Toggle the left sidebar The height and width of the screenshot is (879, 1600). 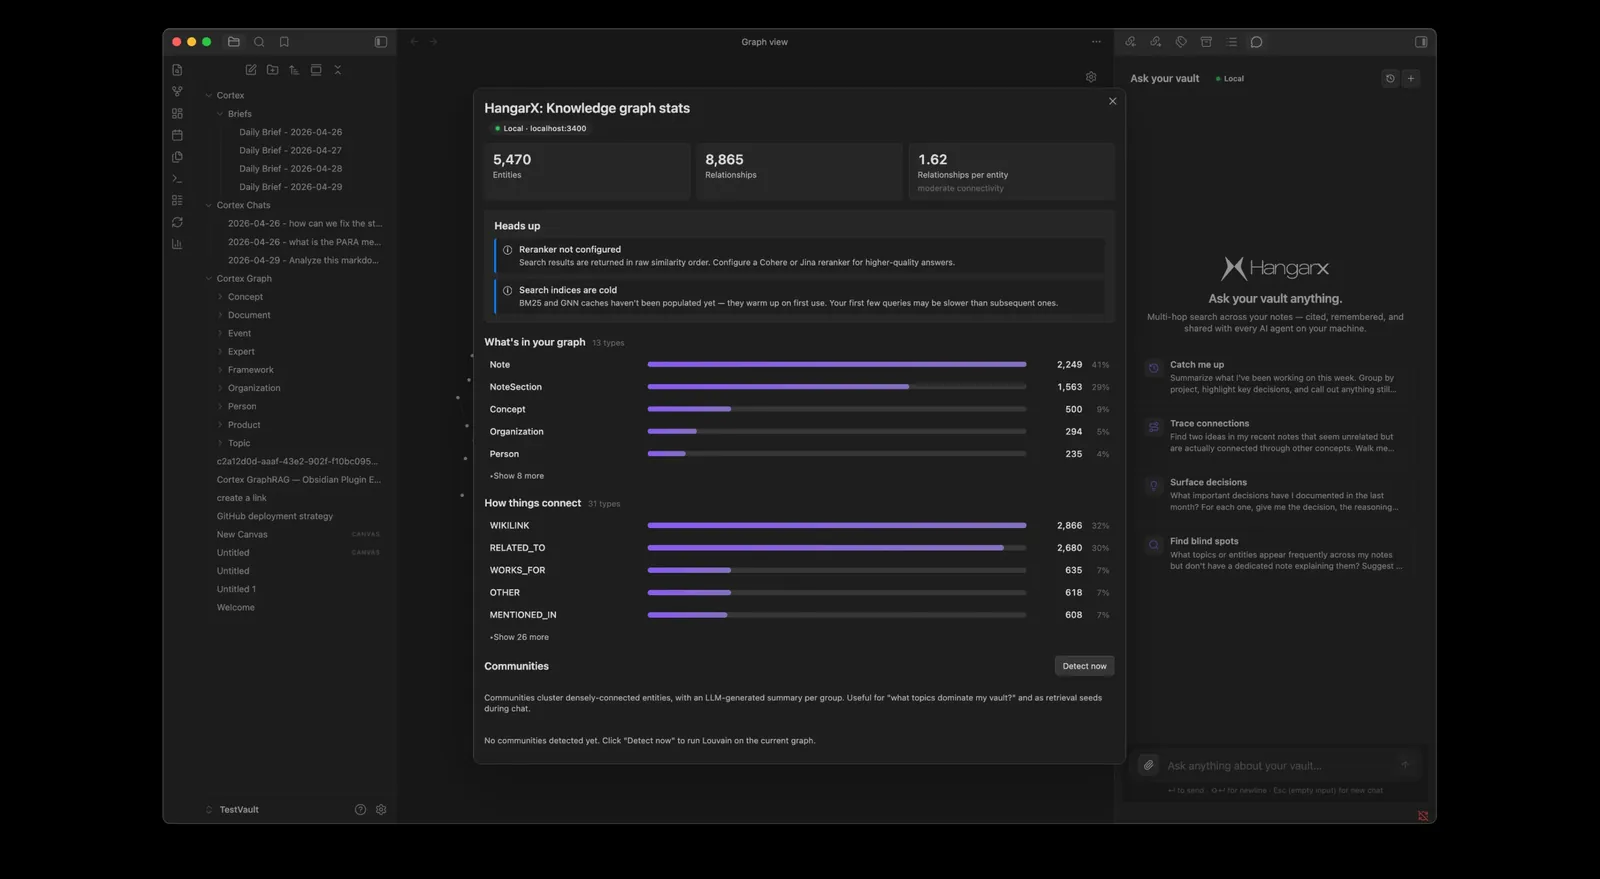click(x=381, y=42)
